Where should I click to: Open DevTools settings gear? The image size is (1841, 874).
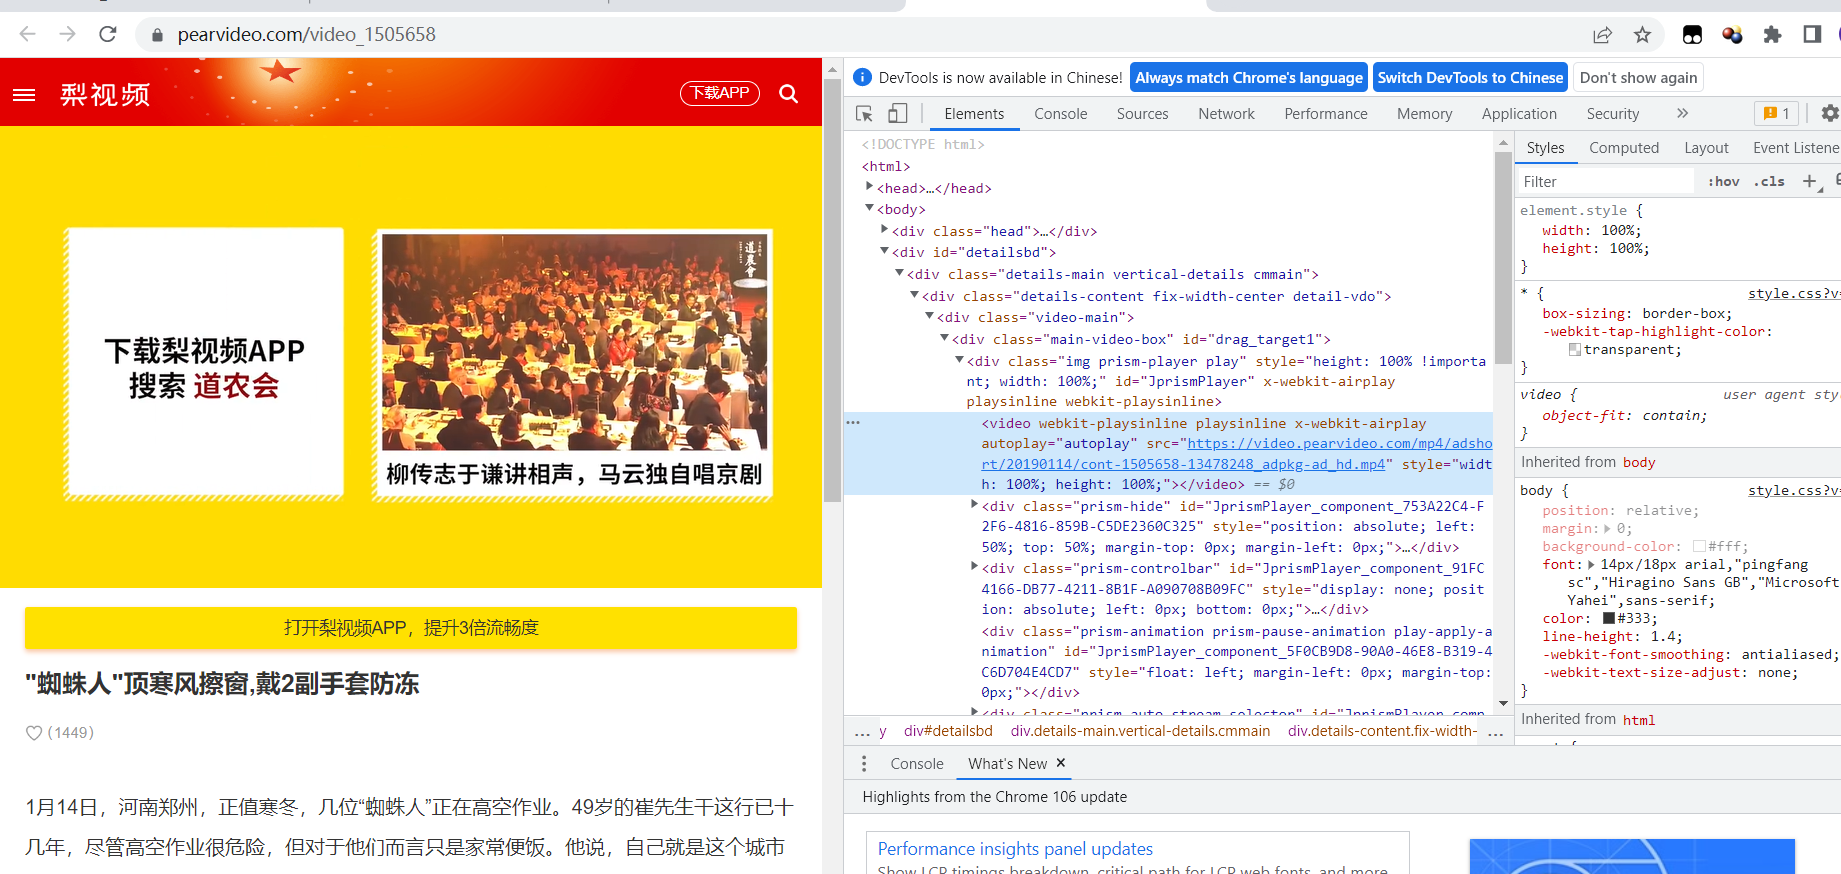[1830, 114]
